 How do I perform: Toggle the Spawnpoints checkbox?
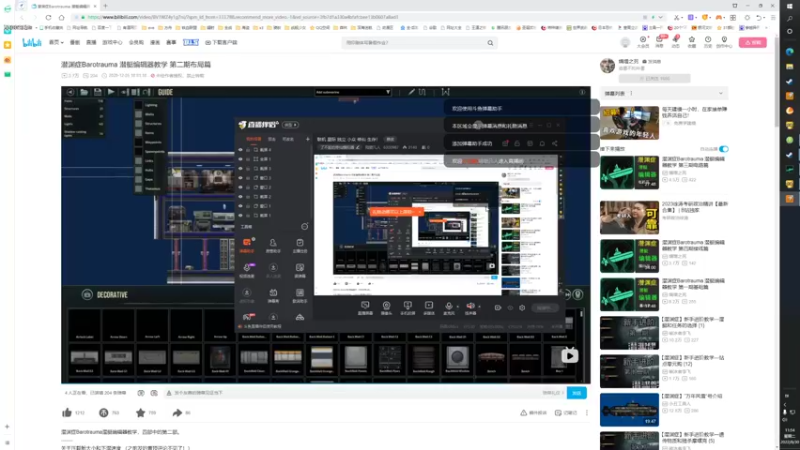tap(138, 152)
